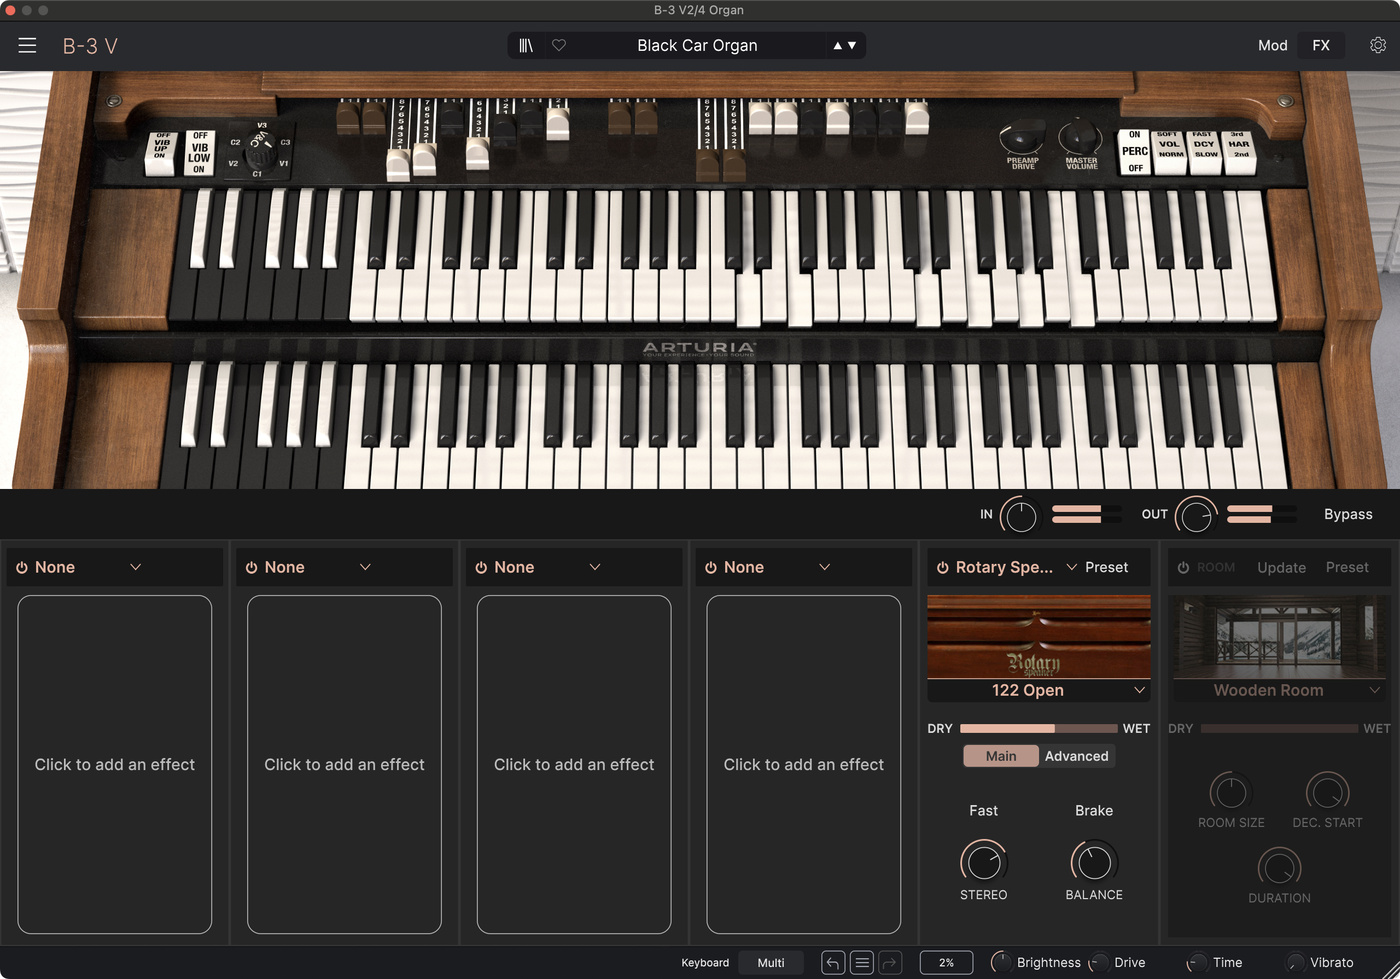Click fourth empty slot 'Click to add an effect'
The height and width of the screenshot is (979, 1400).
(x=804, y=764)
